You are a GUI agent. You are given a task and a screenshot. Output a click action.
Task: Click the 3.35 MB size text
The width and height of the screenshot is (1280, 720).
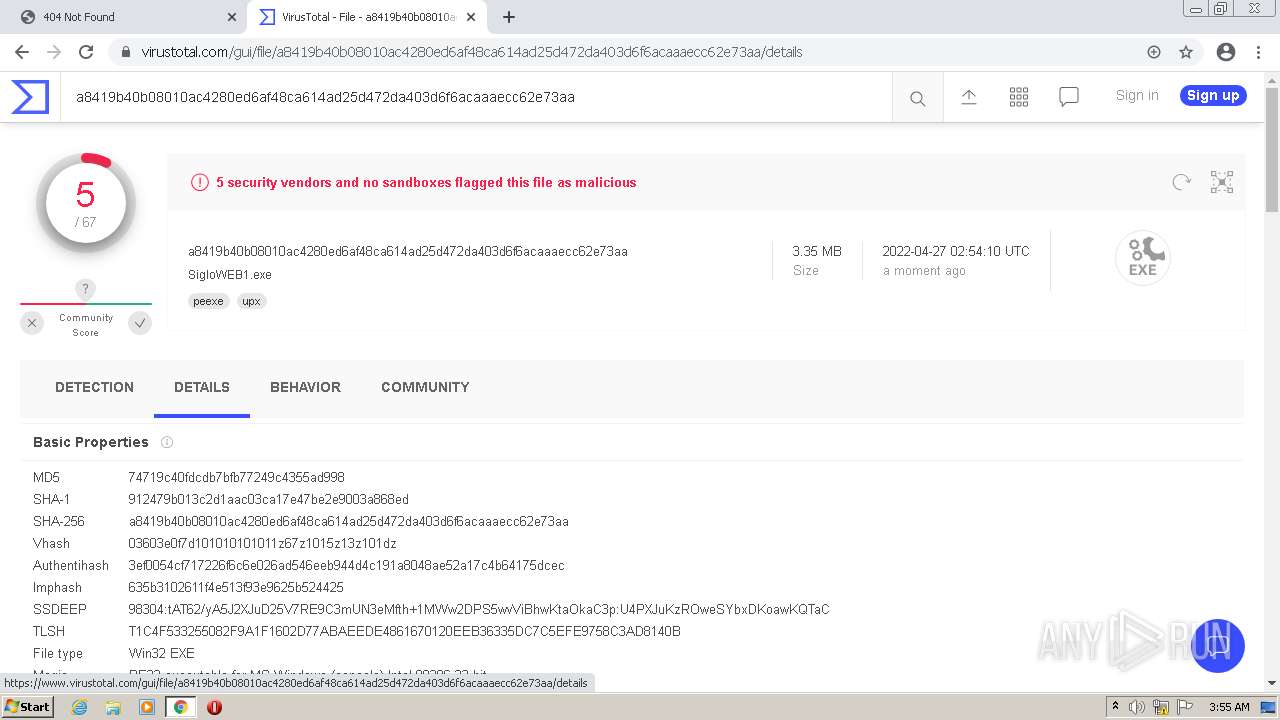tap(817, 251)
